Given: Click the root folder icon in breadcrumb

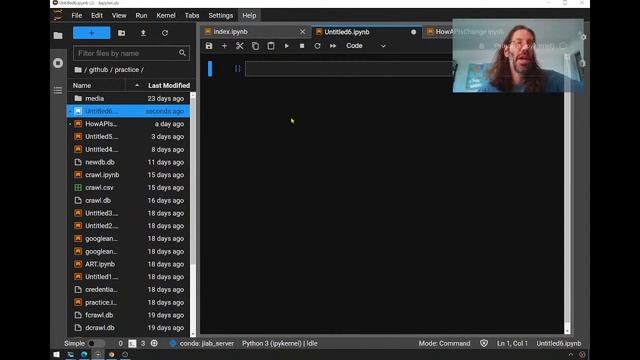Looking at the screenshot, I should (78, 70).
